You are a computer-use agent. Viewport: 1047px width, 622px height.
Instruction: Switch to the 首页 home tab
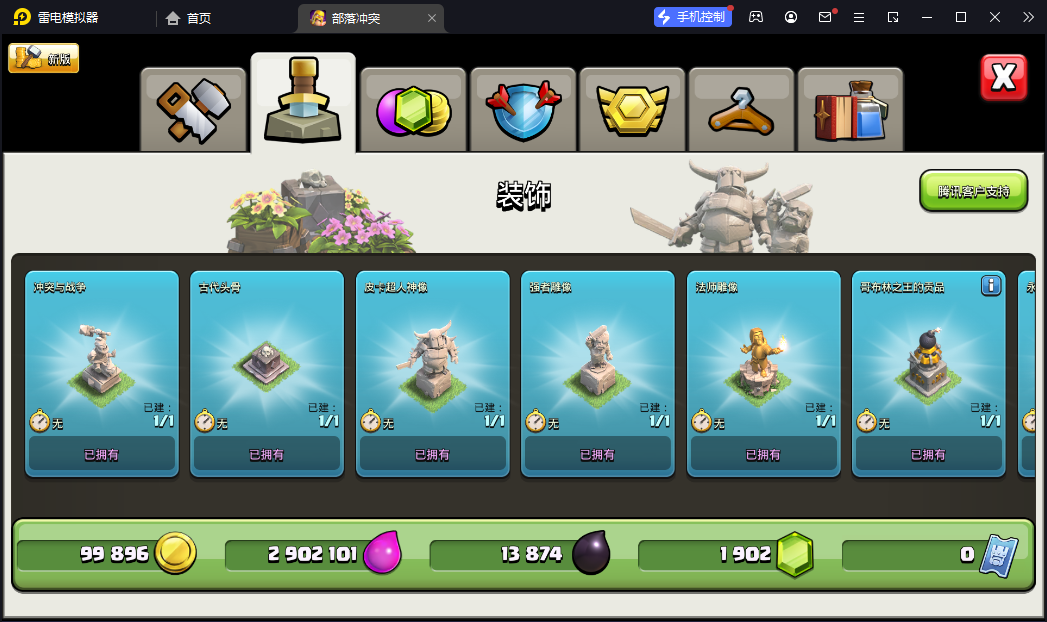[x=188, y=18]
